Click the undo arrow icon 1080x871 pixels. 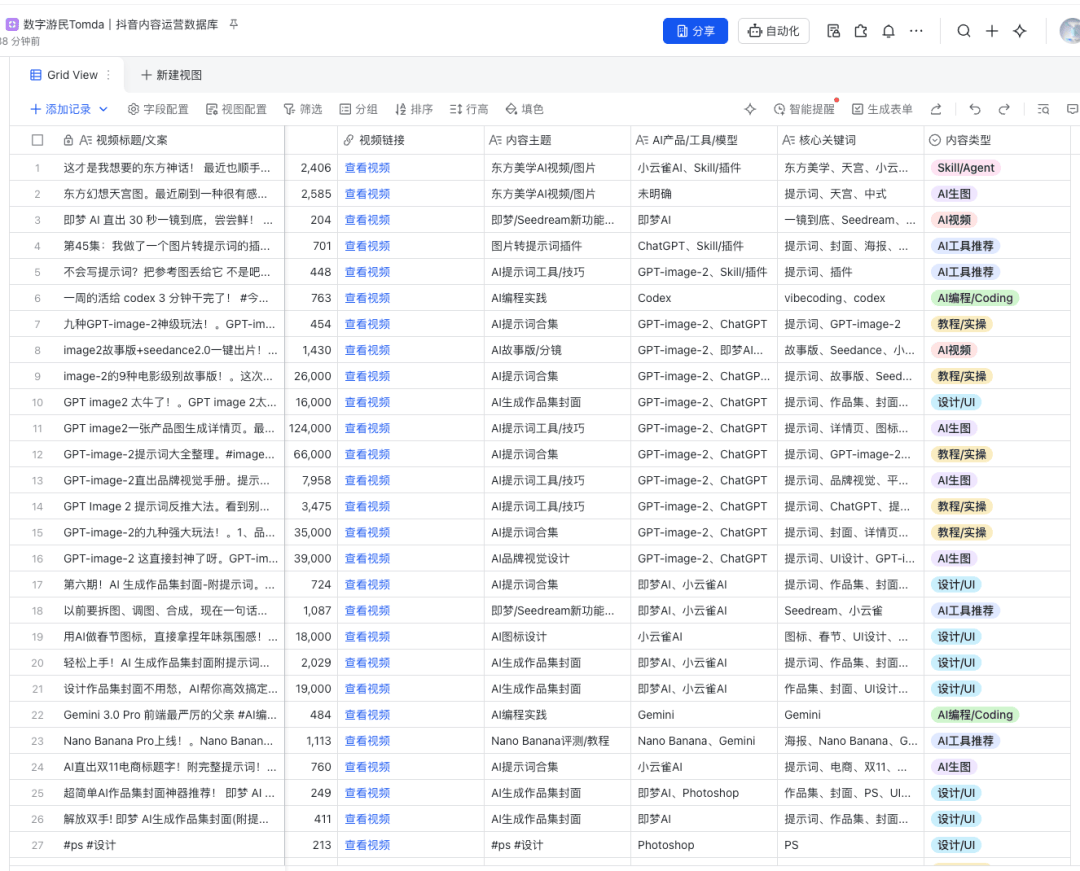point(975,109)
